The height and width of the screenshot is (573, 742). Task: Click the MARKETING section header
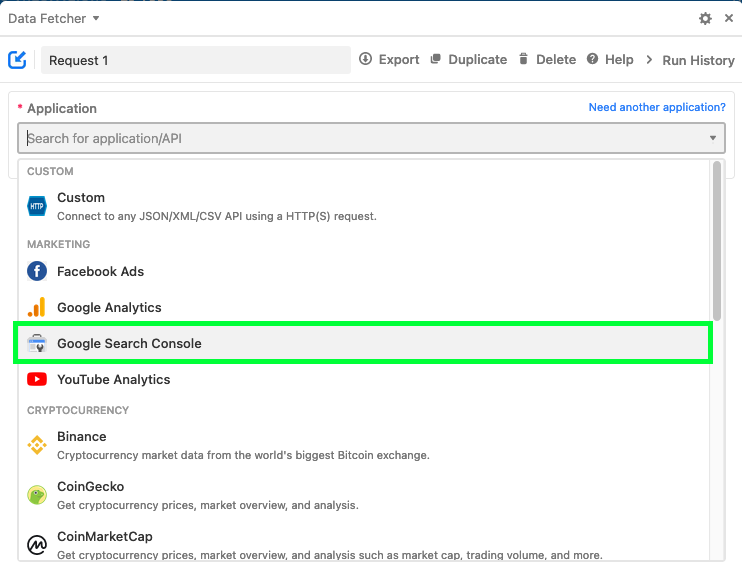[58, 244]
